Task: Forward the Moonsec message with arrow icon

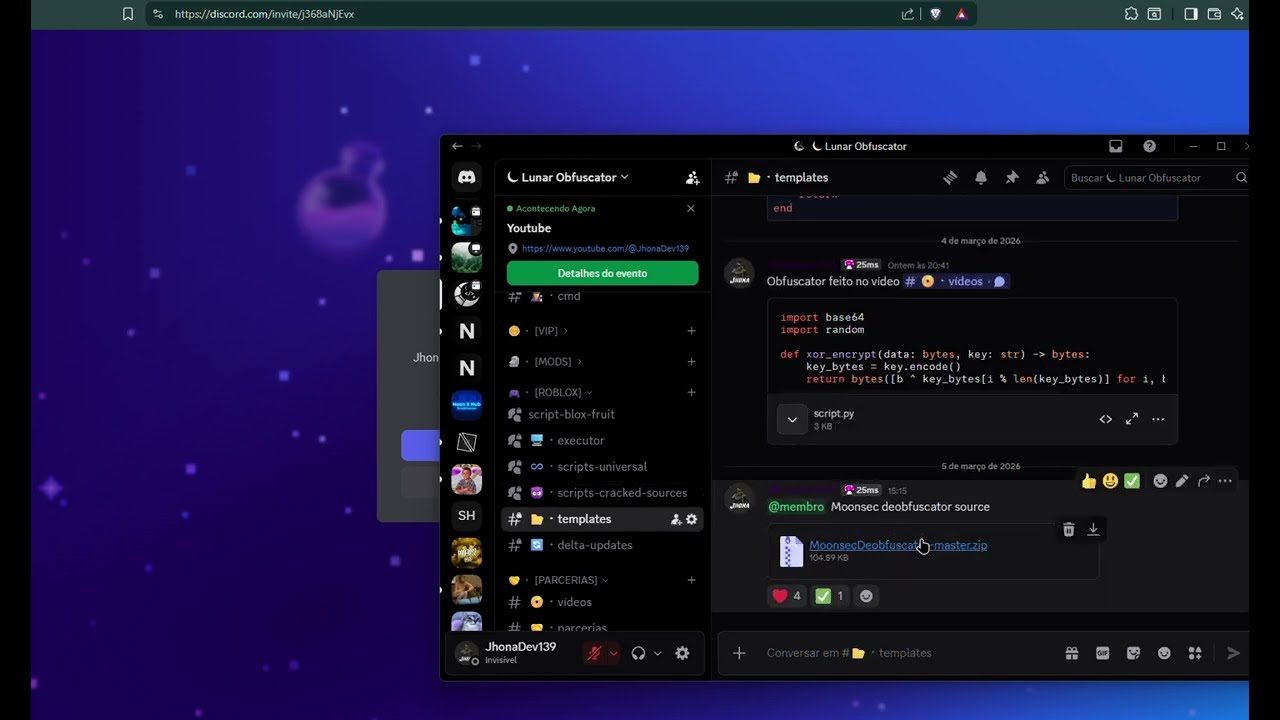Action: [1204, 481]
